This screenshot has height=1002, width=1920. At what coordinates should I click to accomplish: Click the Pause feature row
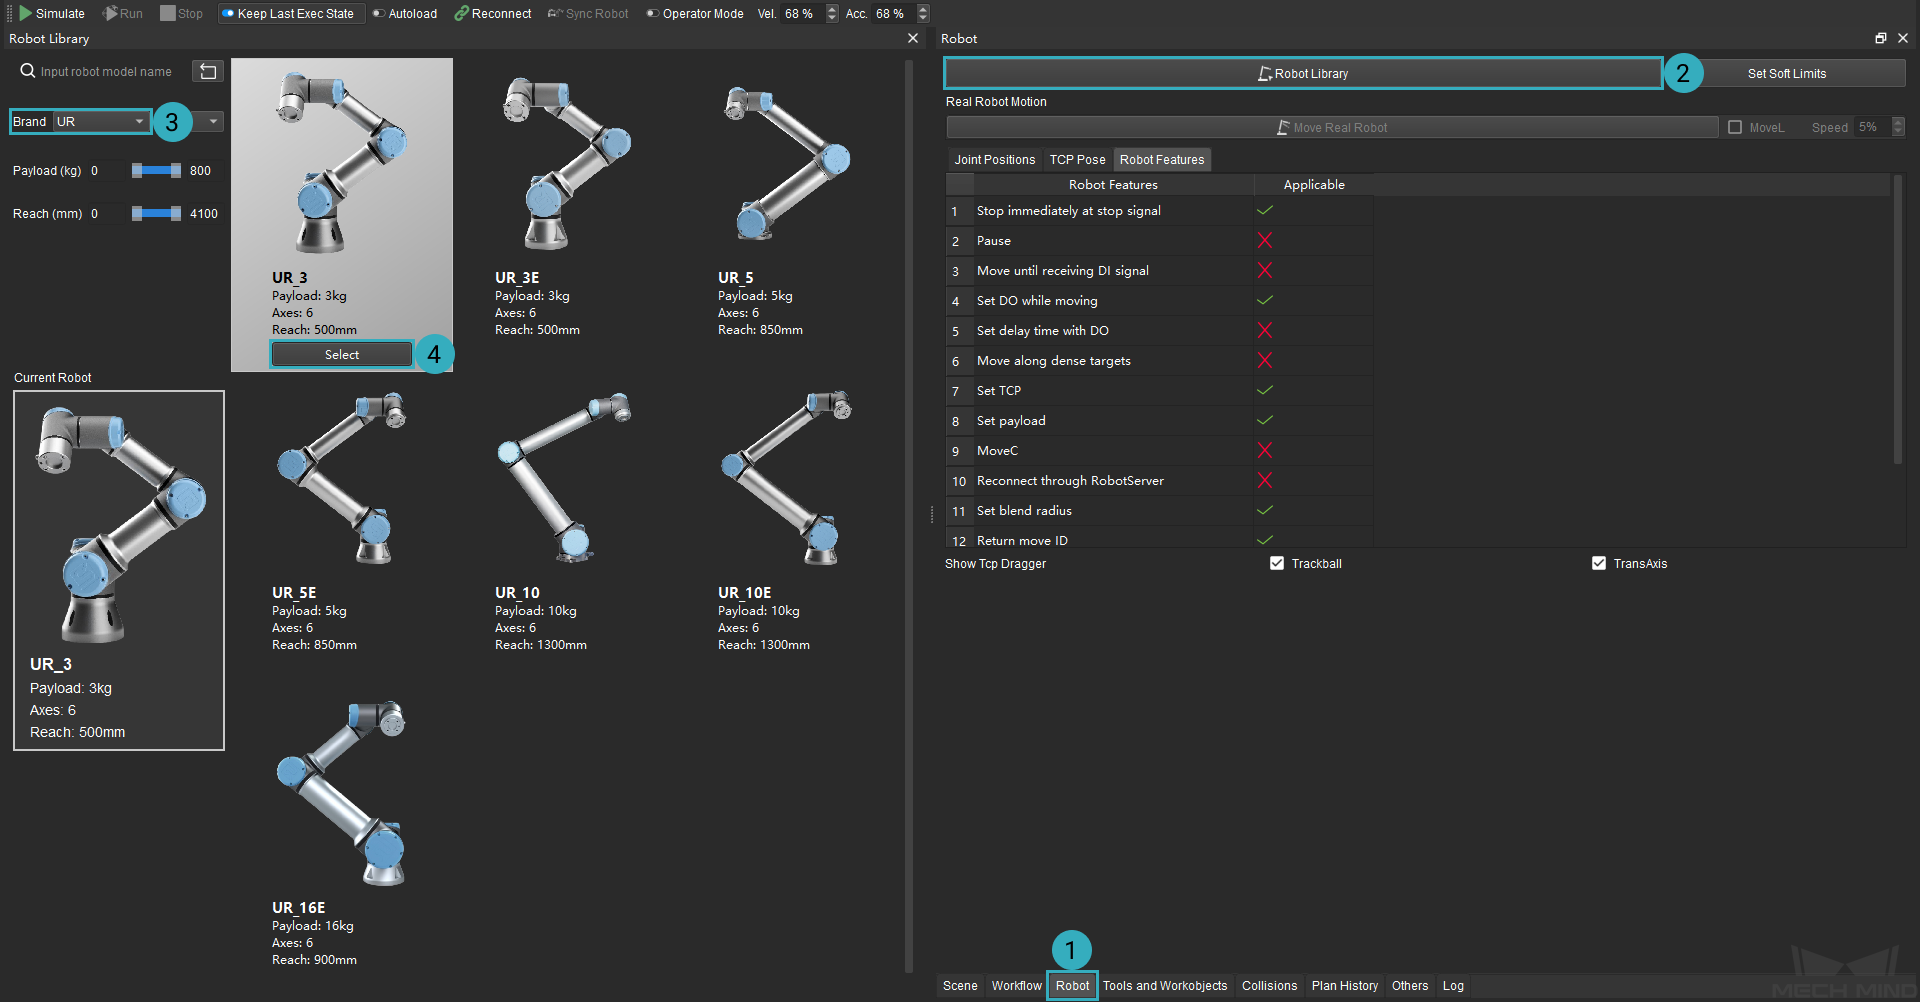tap(1160, 241)
